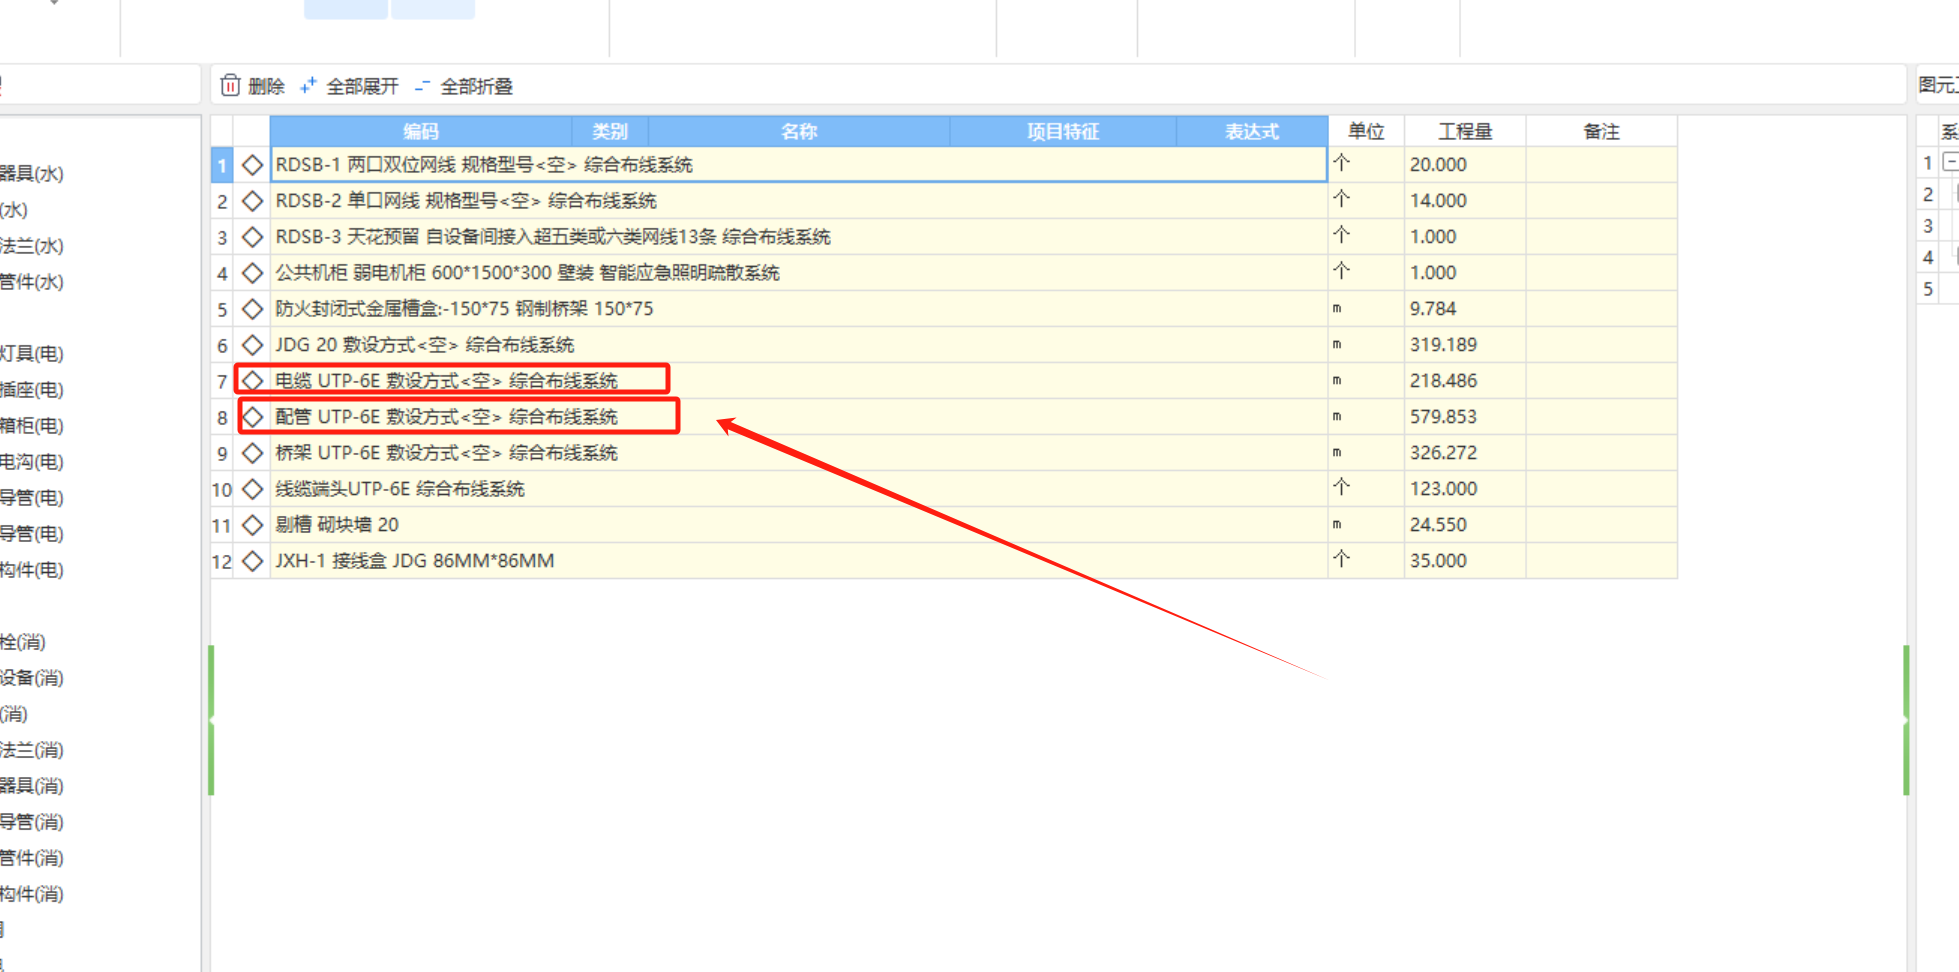This screenshot has width=1959, height=972.
Task: Expand diamond icon of JXH-1 接线盒 row
Action: [252, 561]
